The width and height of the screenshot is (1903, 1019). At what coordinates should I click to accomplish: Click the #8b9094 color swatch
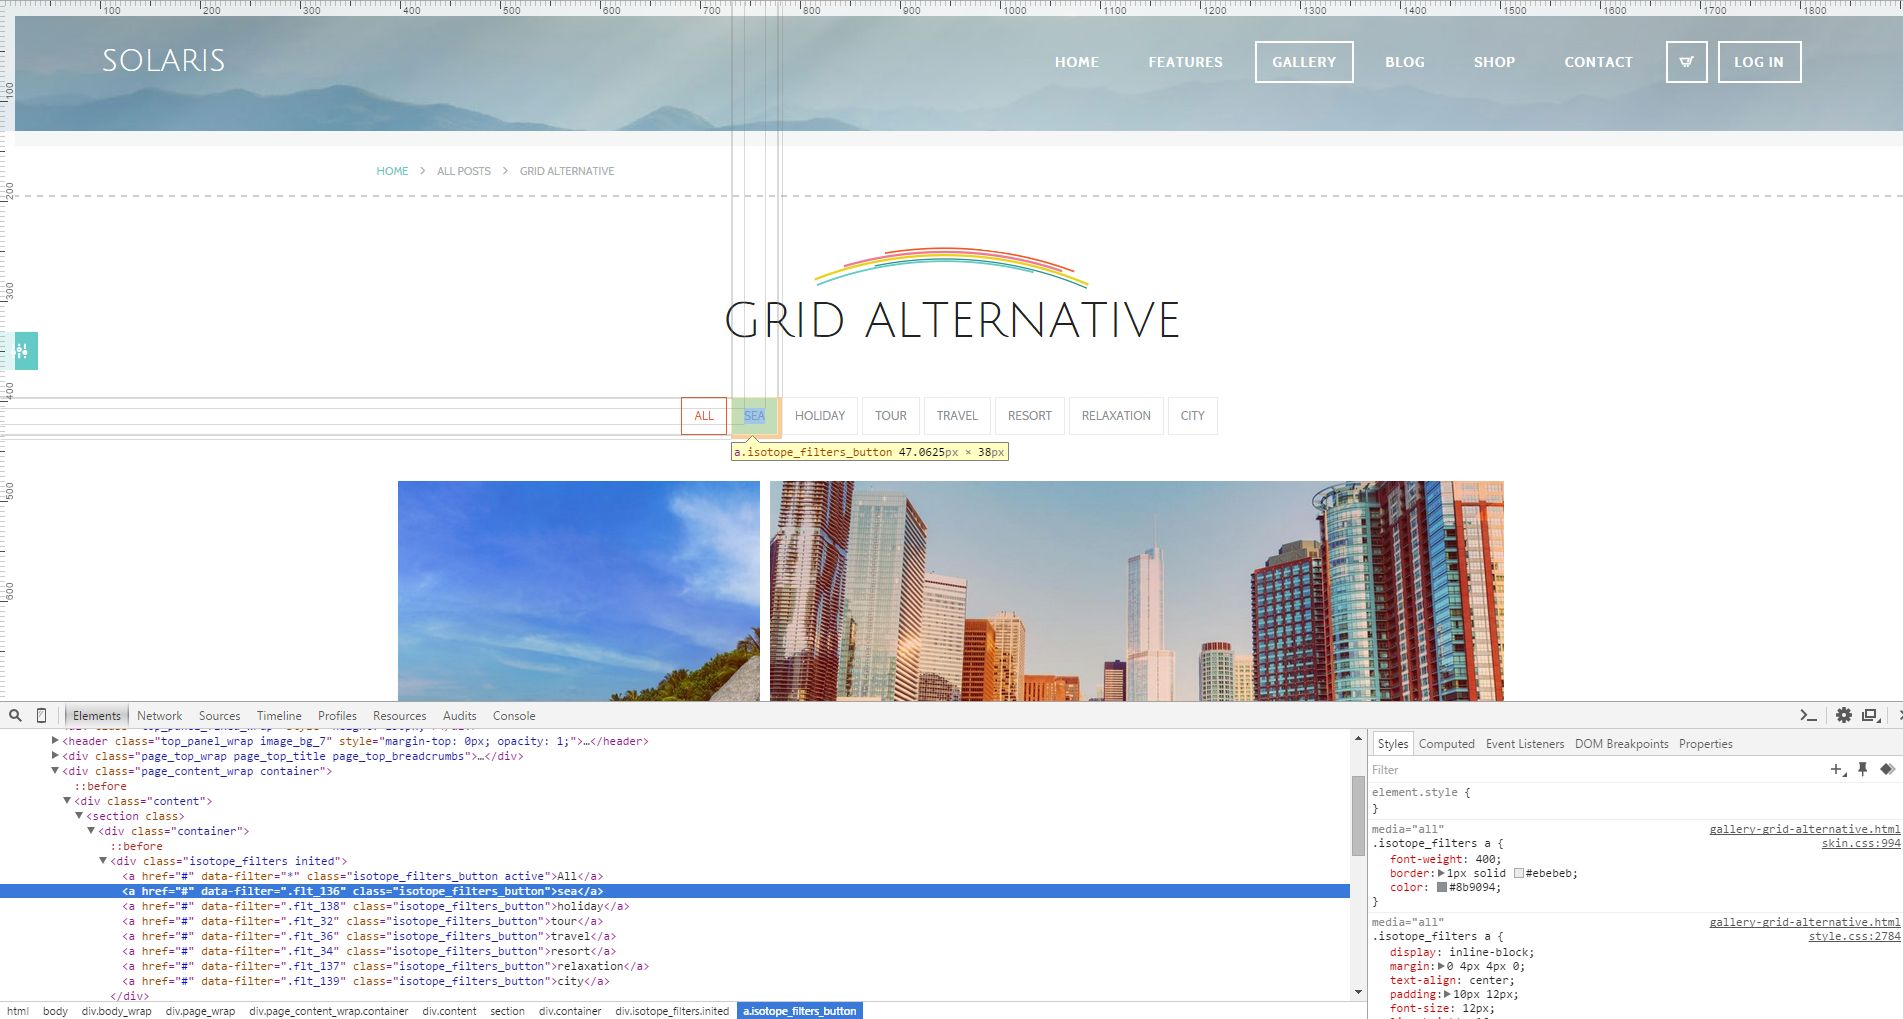[1442, 887]
